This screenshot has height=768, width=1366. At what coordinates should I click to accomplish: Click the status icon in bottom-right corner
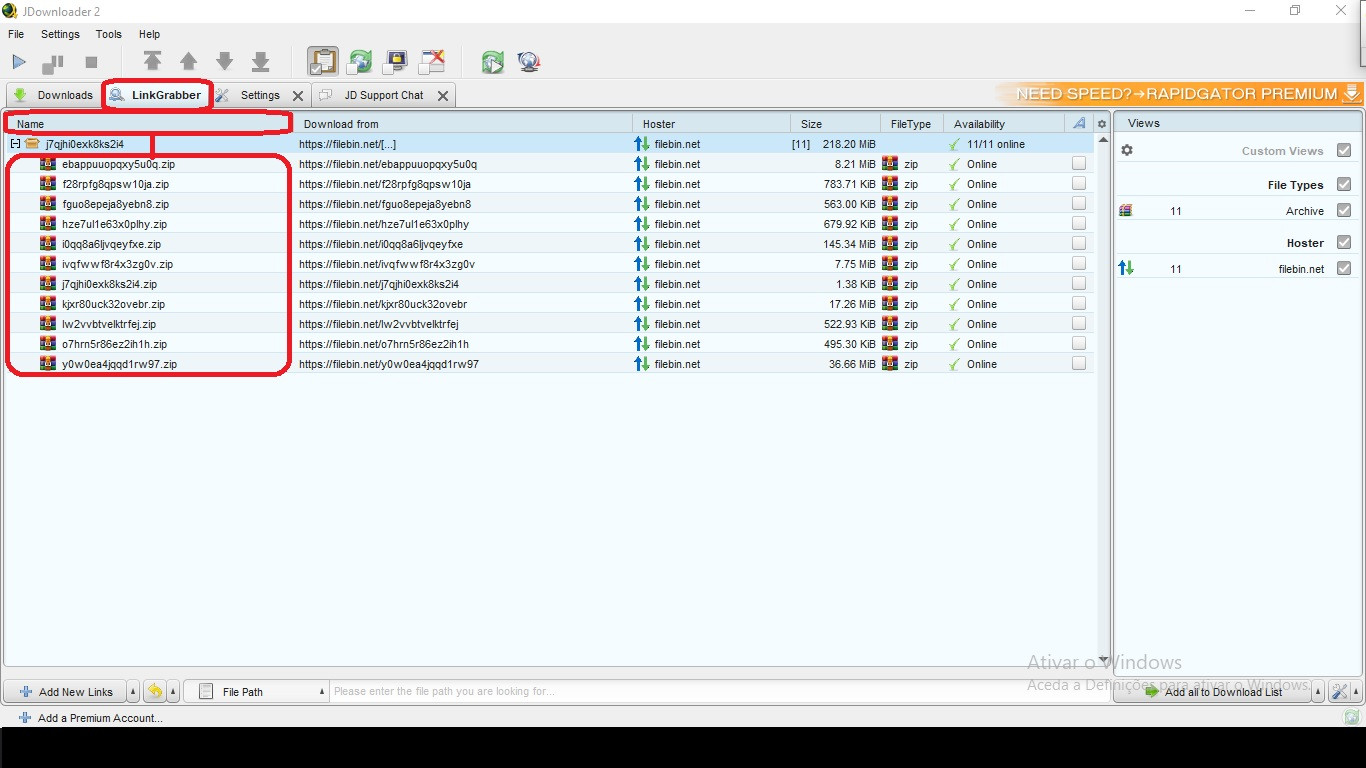(x=1352, y=717)
